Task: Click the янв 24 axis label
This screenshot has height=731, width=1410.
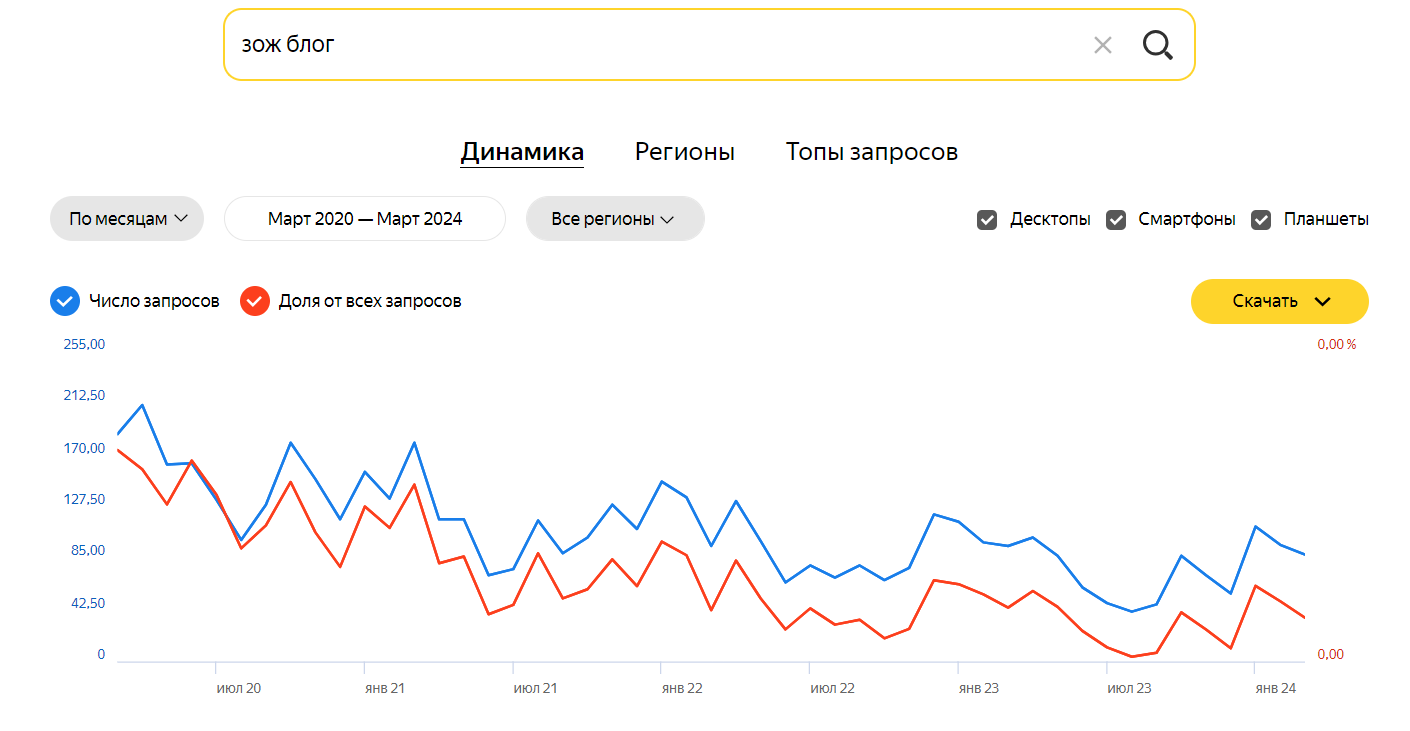Action: pyautogui.click(x=1276, y=688)
